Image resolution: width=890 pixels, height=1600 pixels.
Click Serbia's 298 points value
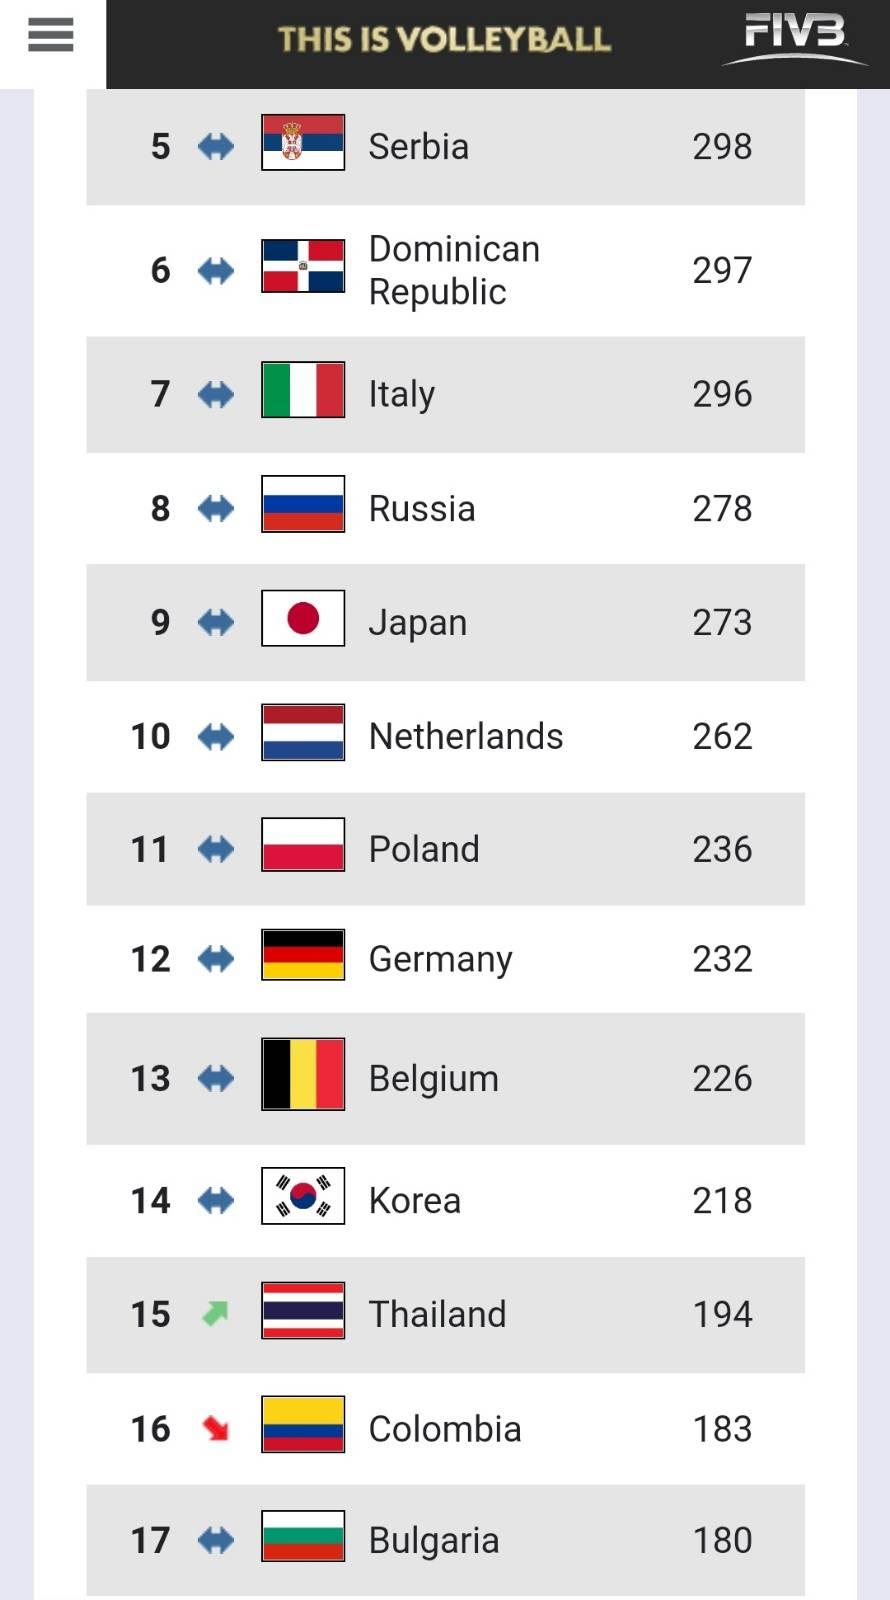click(x=722, y=146)
